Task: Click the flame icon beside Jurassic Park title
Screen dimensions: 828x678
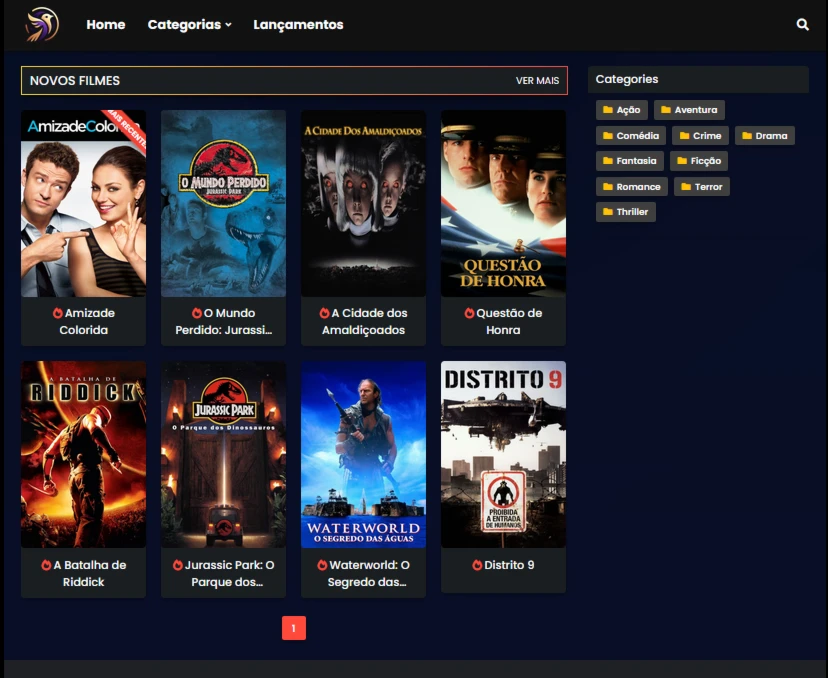Action: tap(177, 565)
